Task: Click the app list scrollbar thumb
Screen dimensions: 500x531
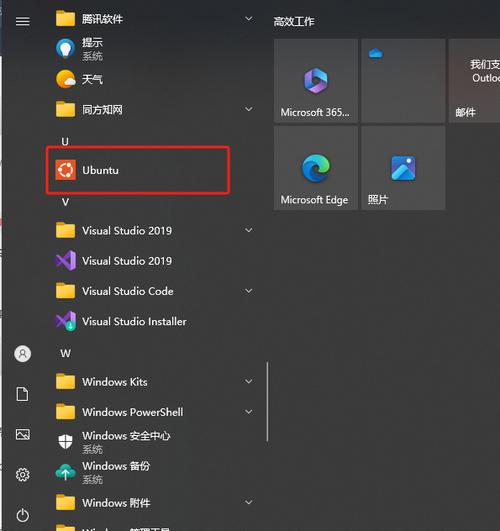Action: click(267, 402)
